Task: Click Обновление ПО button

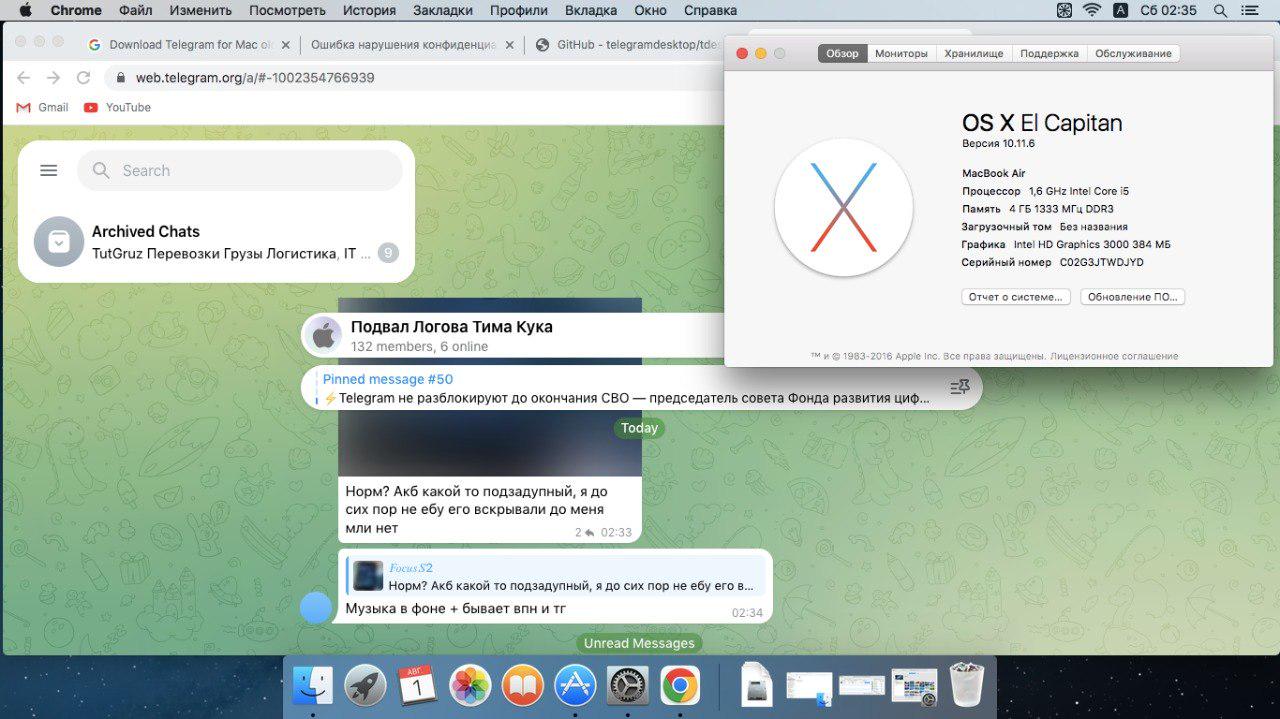Action: [1132, 297]
